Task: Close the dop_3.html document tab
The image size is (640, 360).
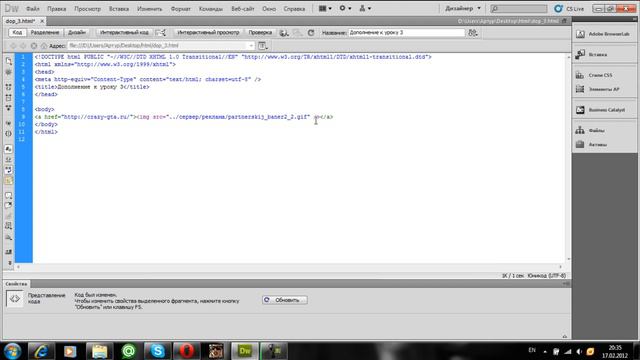Action: tap(42, 21)
